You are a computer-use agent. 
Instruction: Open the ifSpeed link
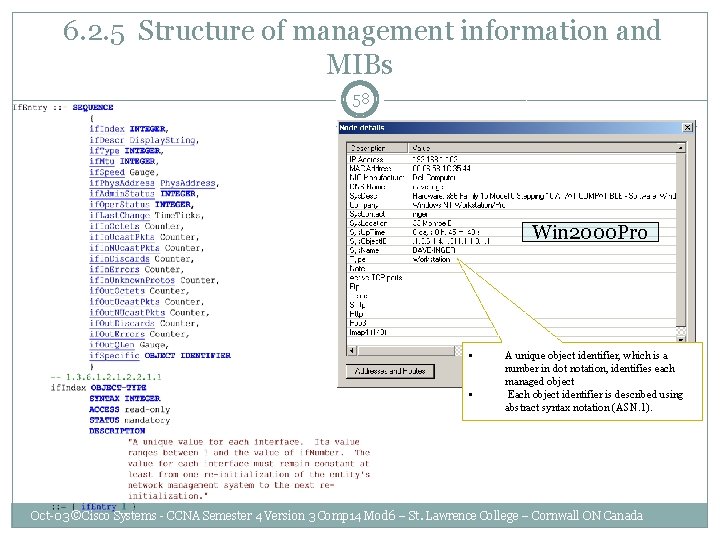coord(107,172)
